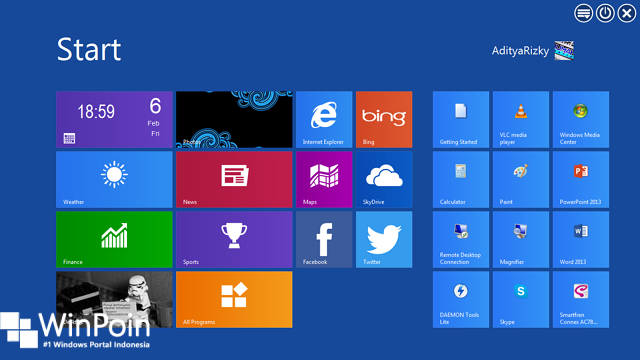Screen dimensions: 640x360
Task: Open the menu list button at top right
Action: tap(584, 13)
